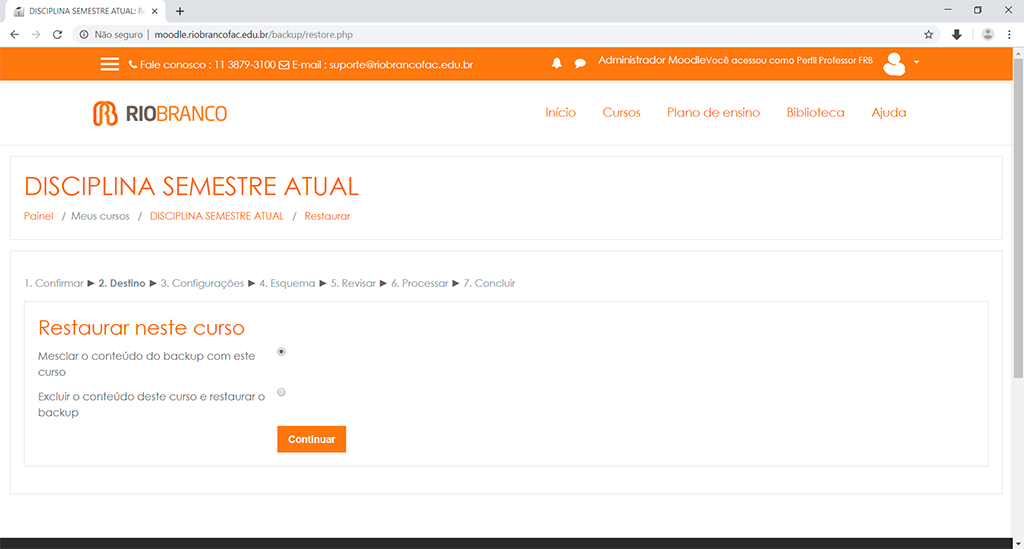
Task: Click the Administrador Moodle user name
Action: point(652,60)
